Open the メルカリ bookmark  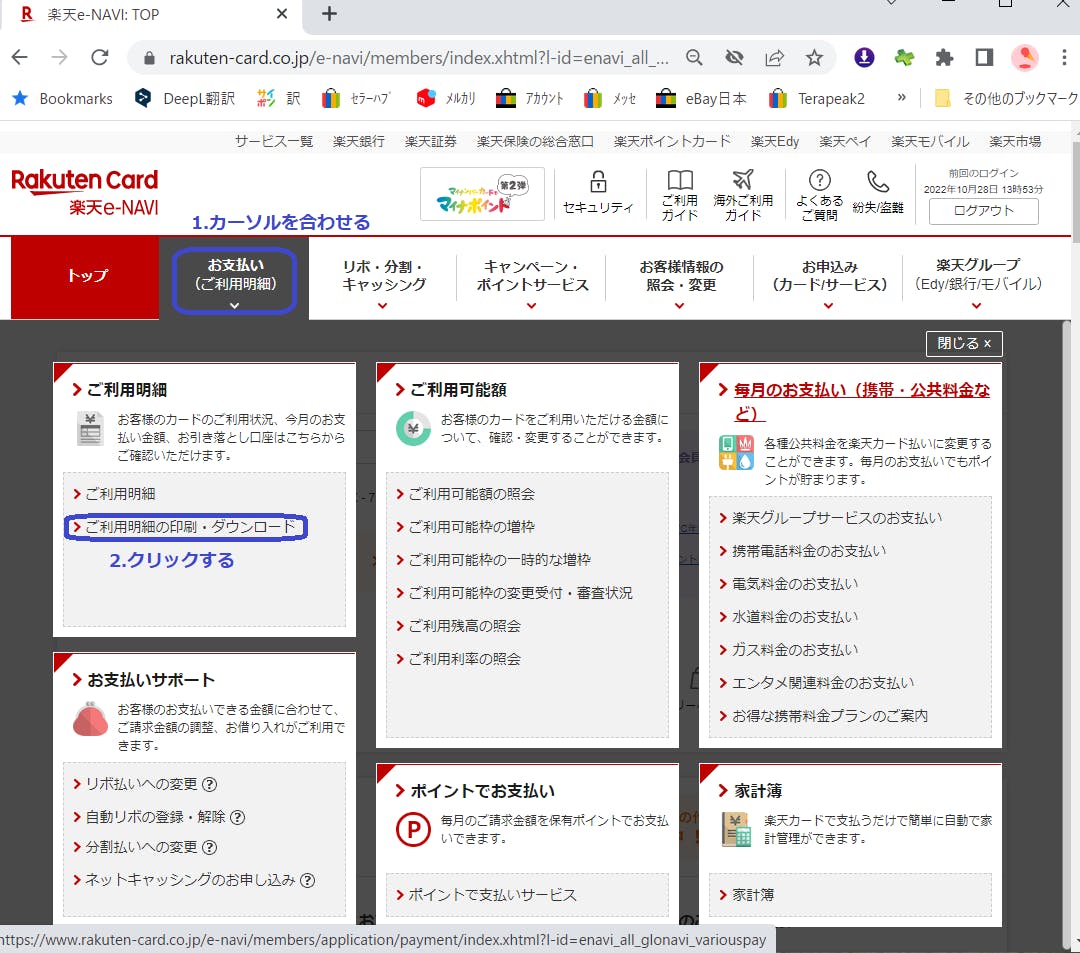(x=446, y=98)
